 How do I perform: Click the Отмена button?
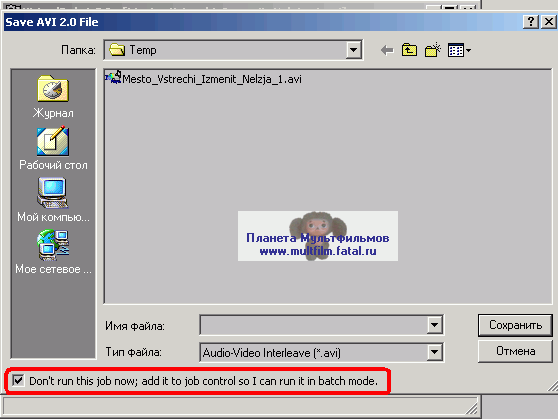pyautogui.click(x=515, y=351)
